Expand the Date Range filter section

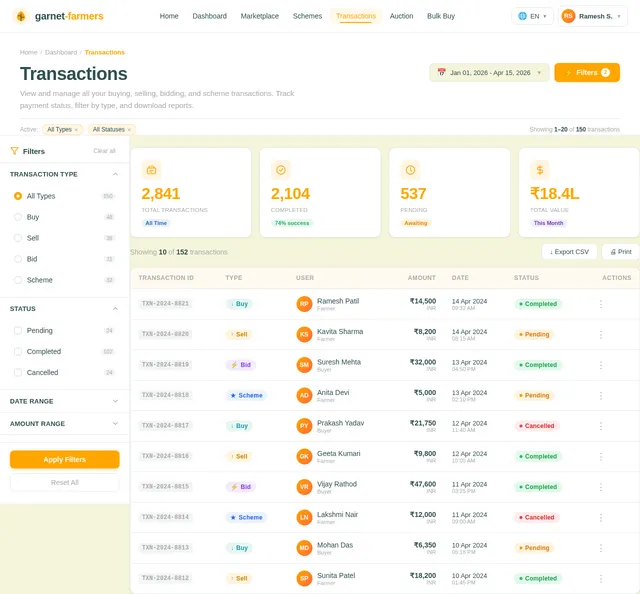[x=64, y=401]
